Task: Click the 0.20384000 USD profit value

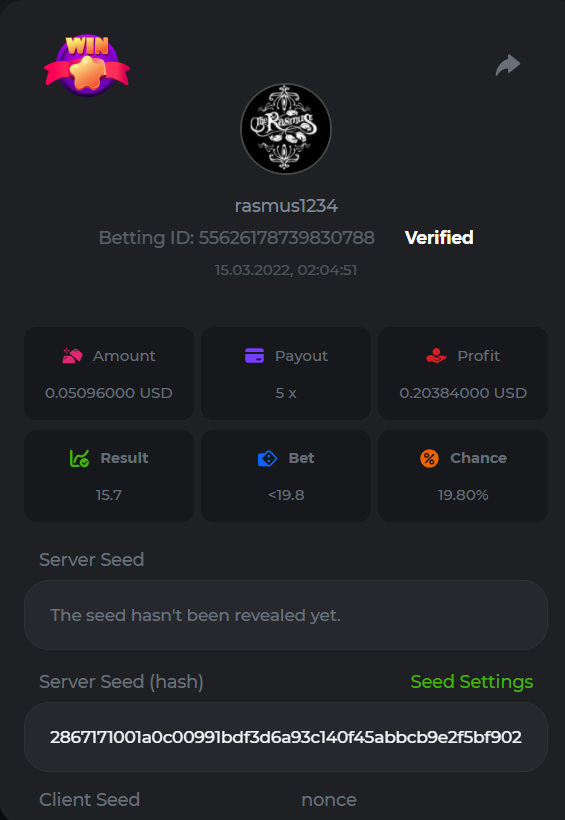Action: pos(463,393)
